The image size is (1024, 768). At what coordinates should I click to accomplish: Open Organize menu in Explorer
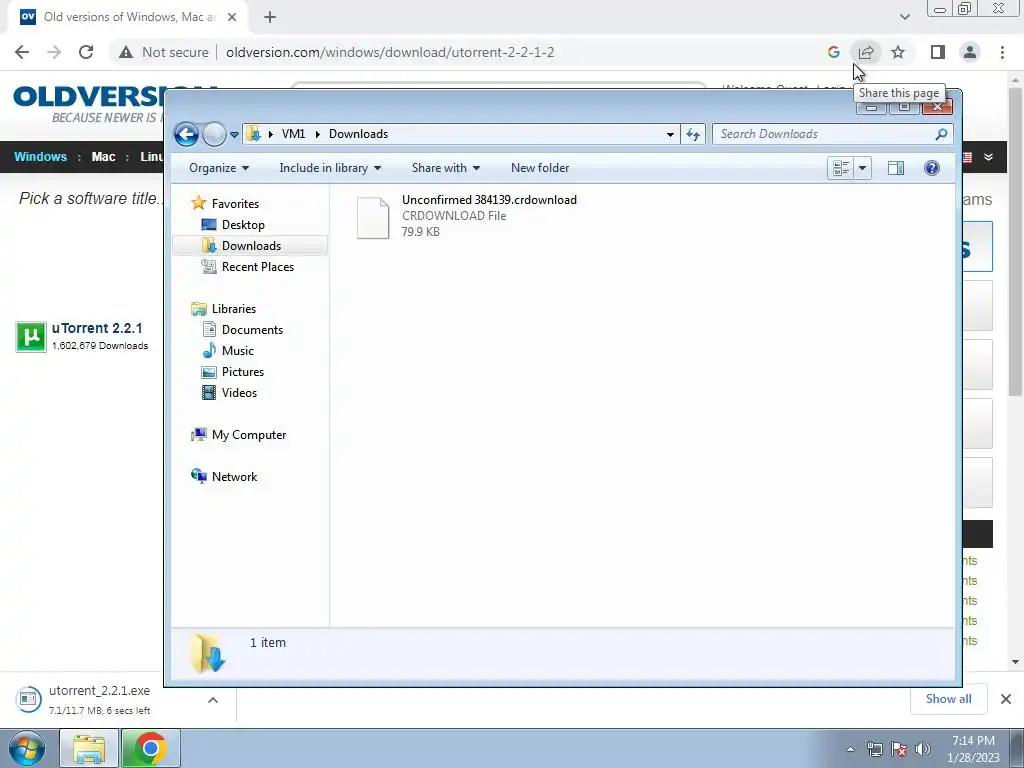point(219,168)
